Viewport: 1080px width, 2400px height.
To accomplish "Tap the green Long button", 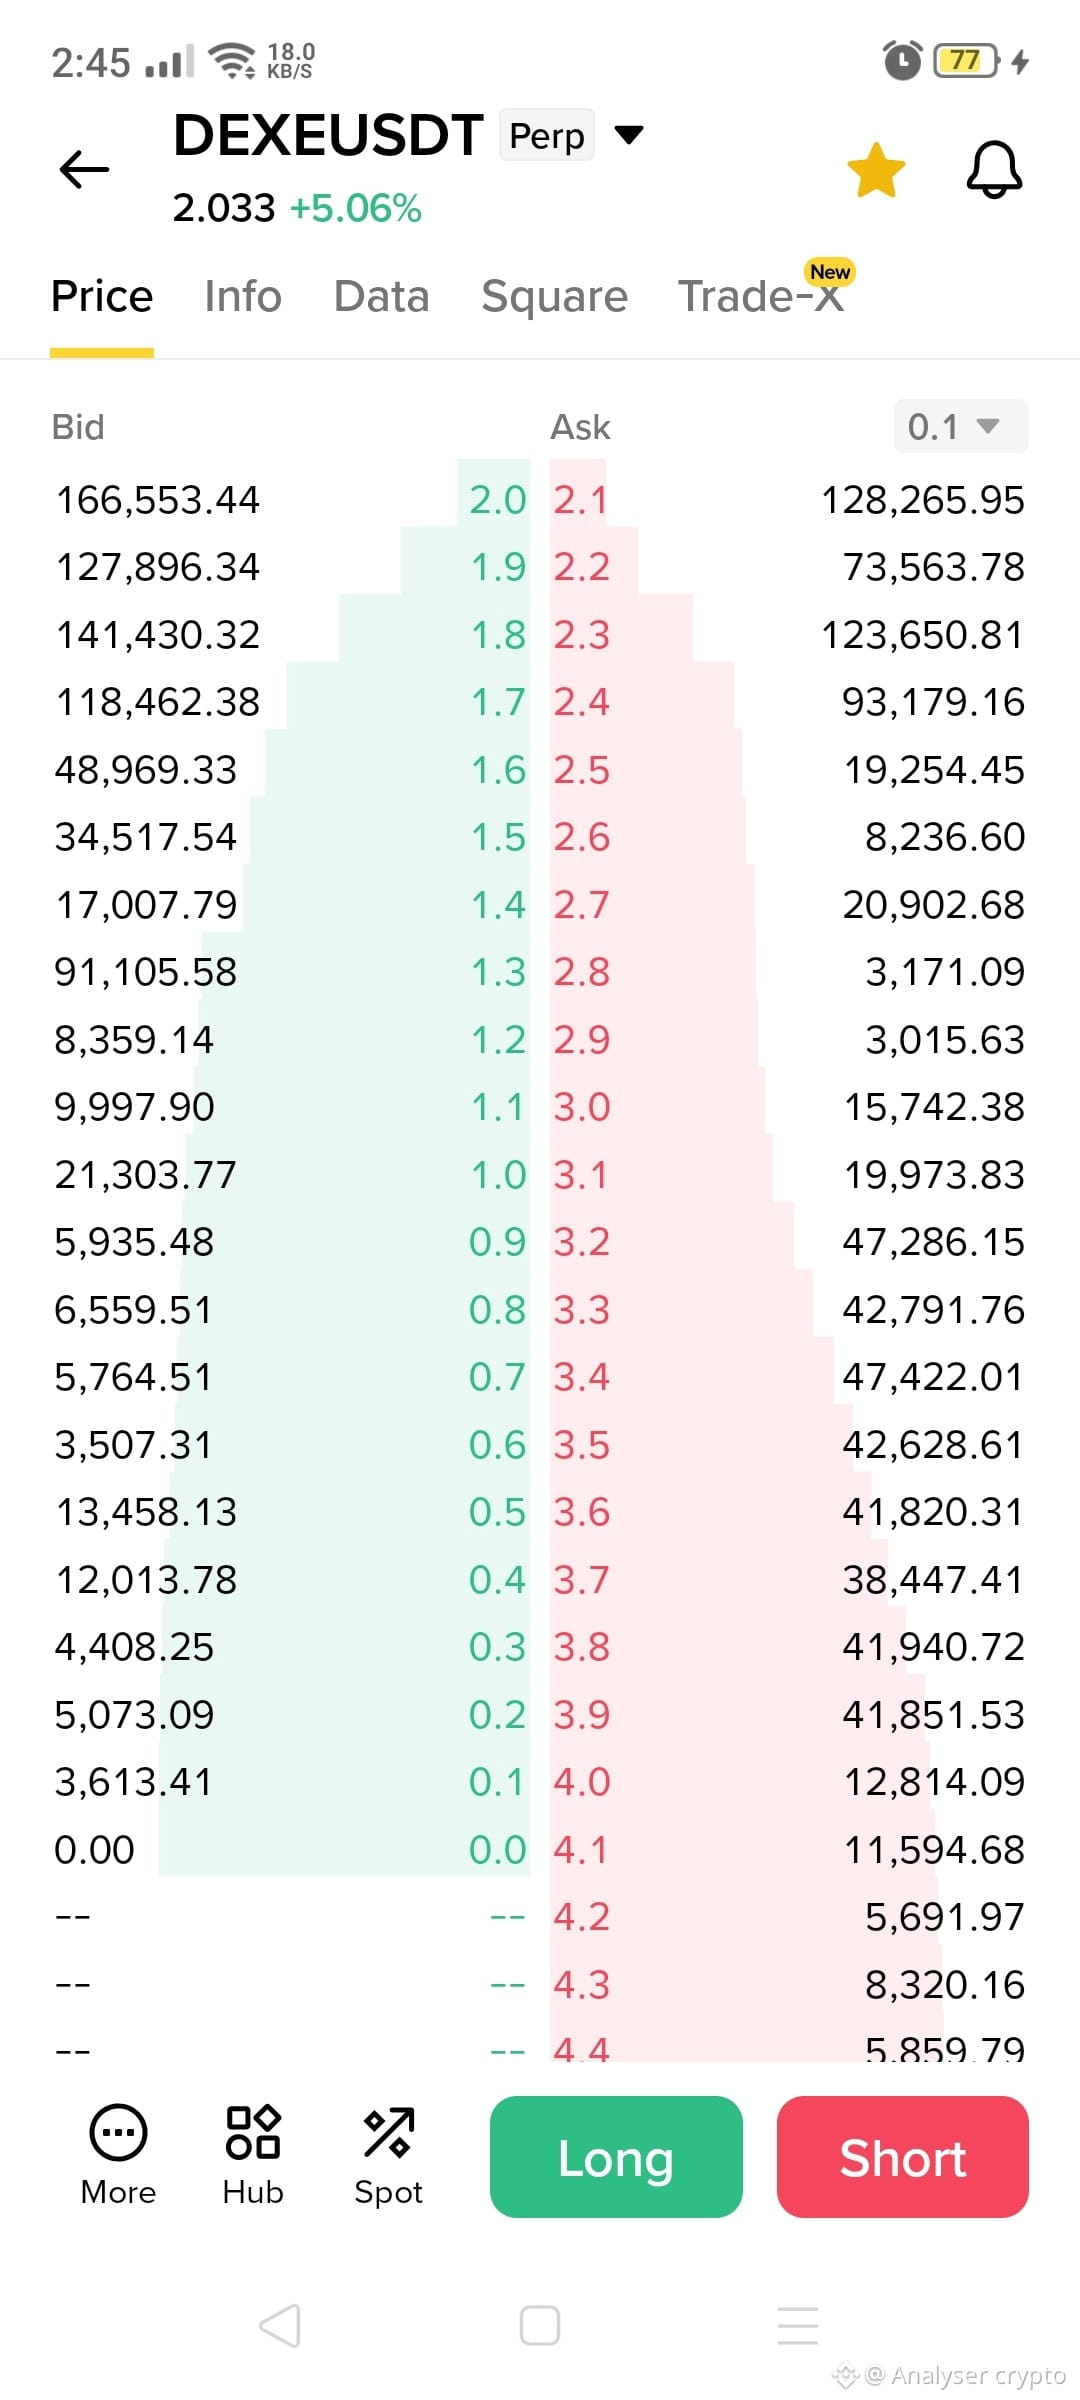I will 616,2157.
